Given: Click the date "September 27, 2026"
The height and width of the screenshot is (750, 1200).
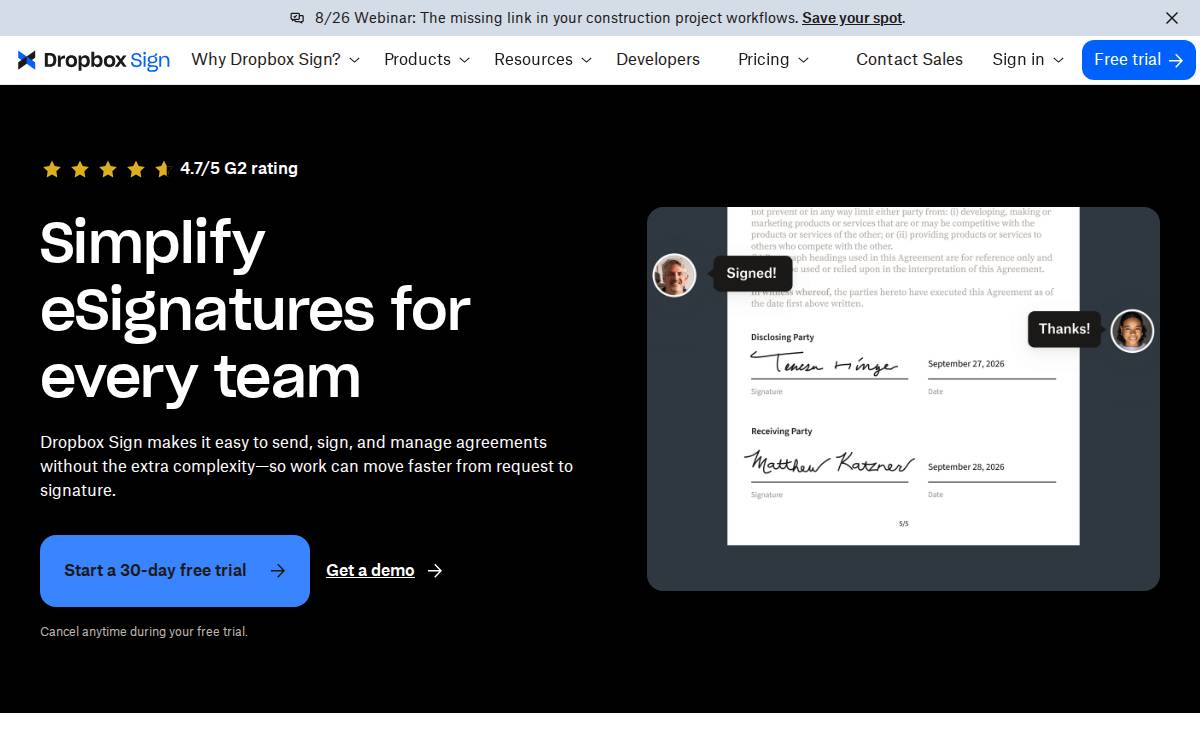Looking at the screenshot, I should [966, 364].
